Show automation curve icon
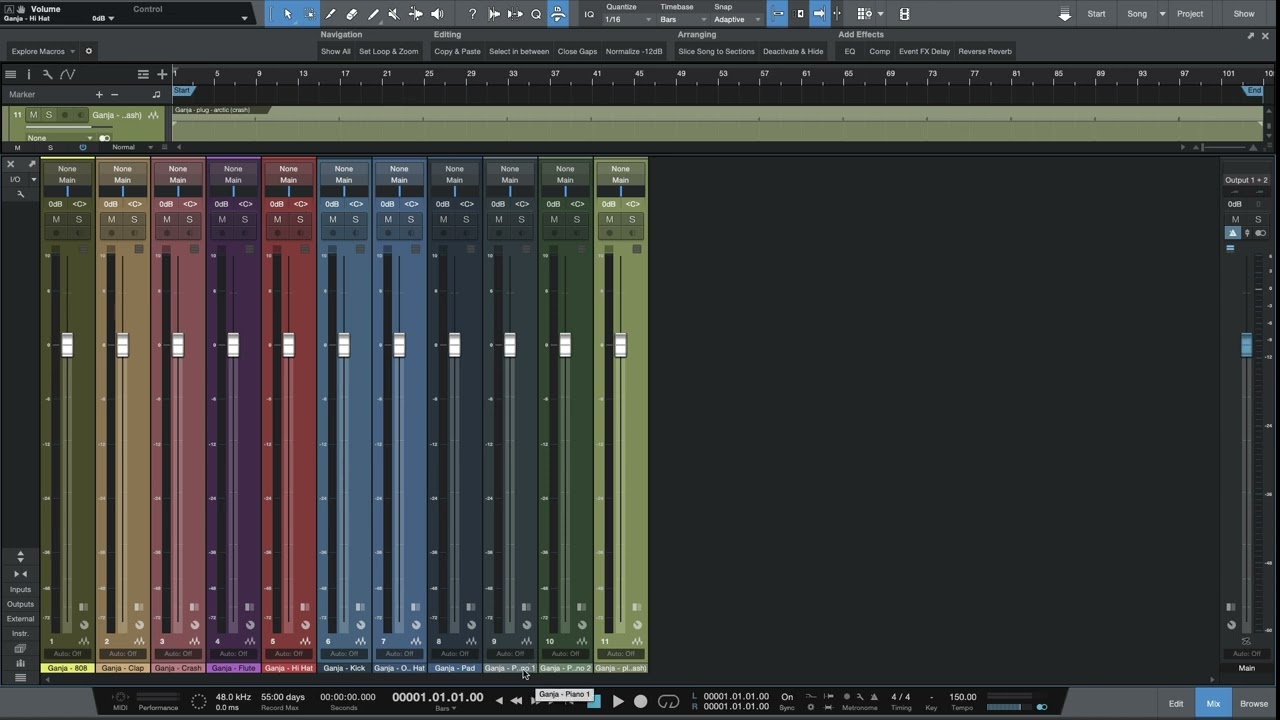 (67, 74)
